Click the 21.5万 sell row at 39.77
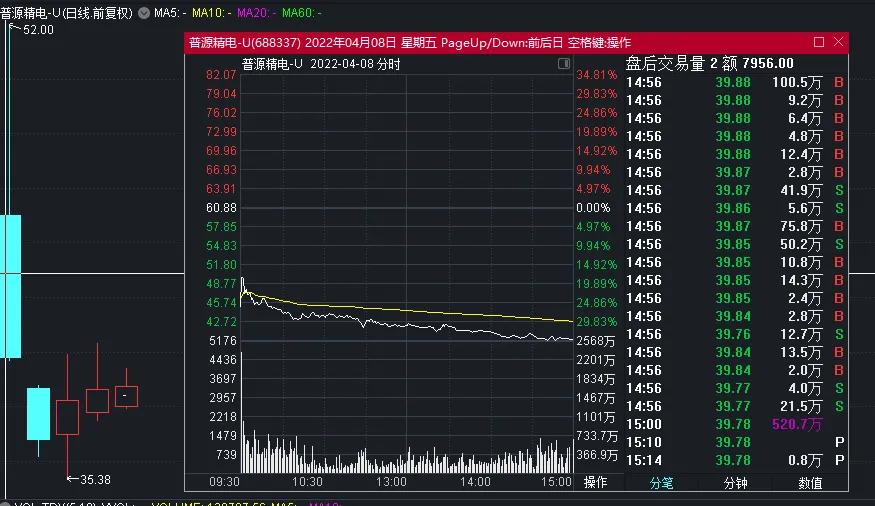875x506 pixels. point(735,406)
